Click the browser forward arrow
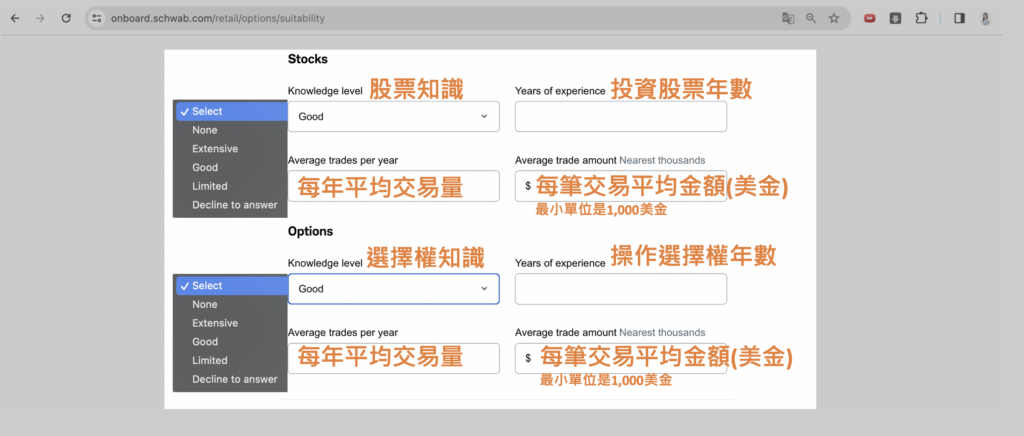 point(39,18)
